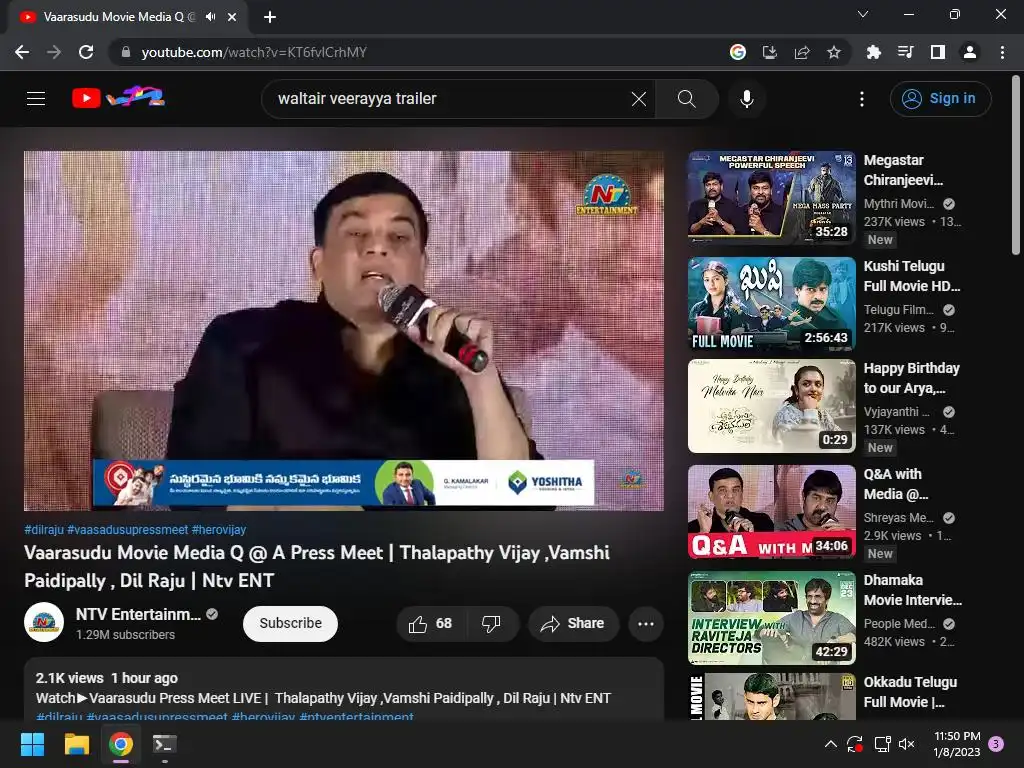Open Happy Birthday Malvika Nair thumbnail
Screen dimensions: 1024x768
click(x=771, y=406)
